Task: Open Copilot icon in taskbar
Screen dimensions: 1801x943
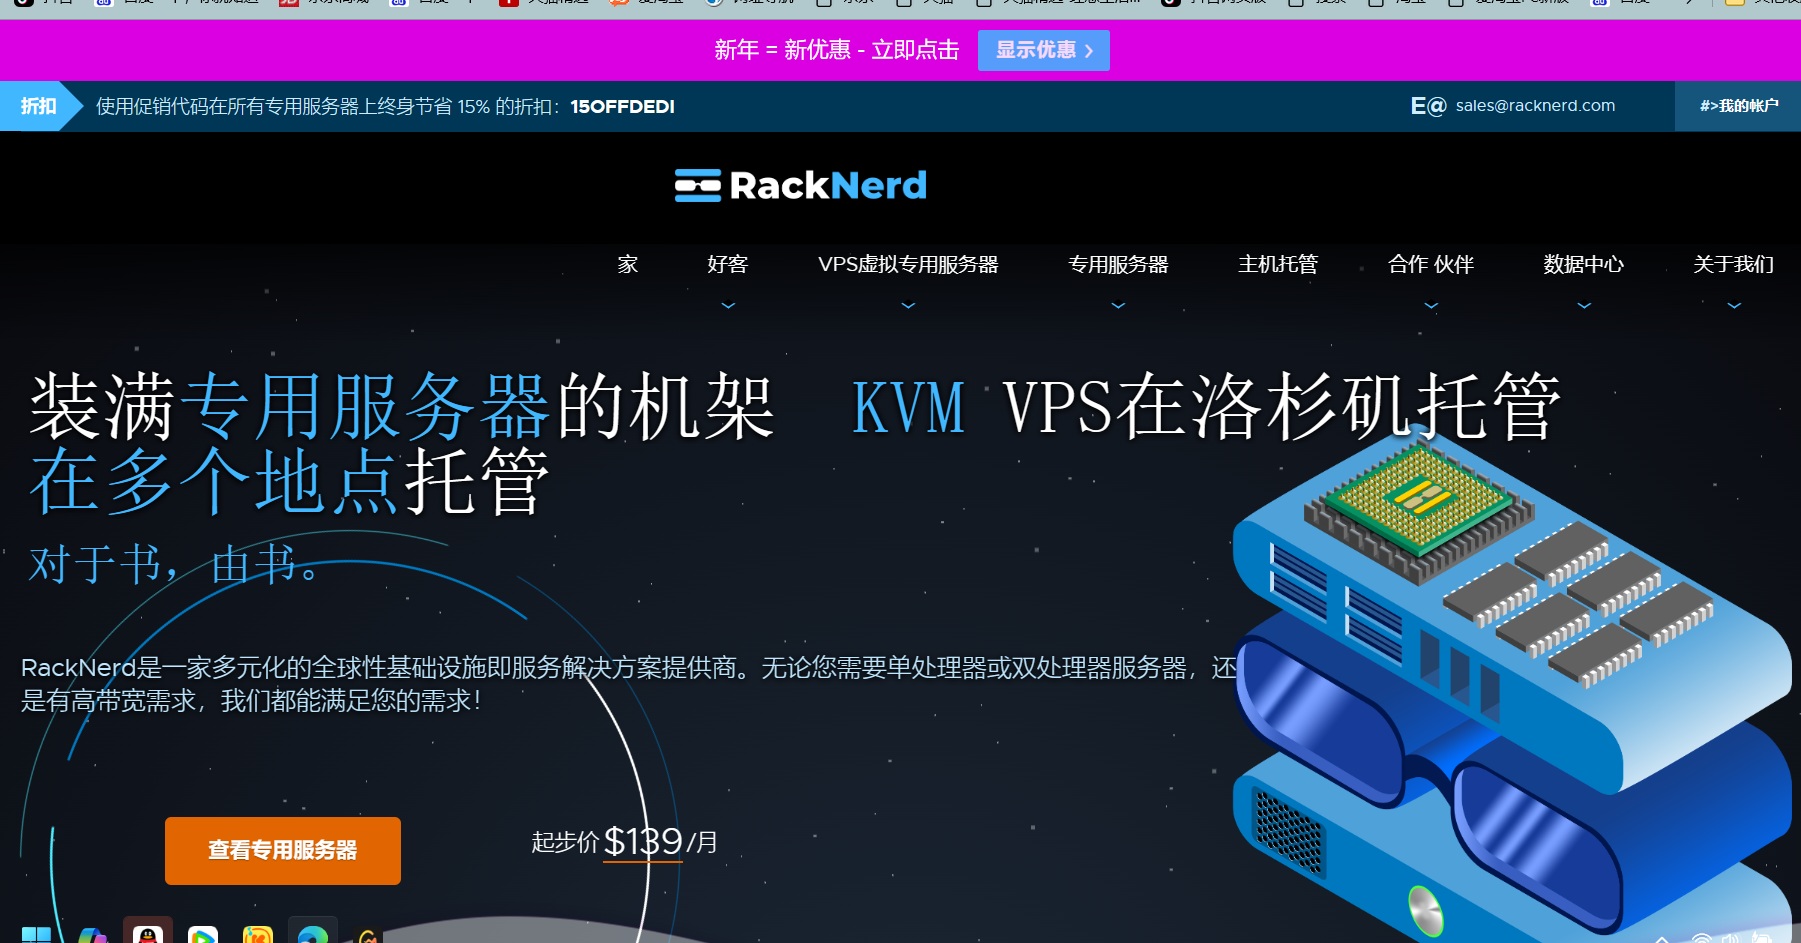Action: (x=93, y=935)
